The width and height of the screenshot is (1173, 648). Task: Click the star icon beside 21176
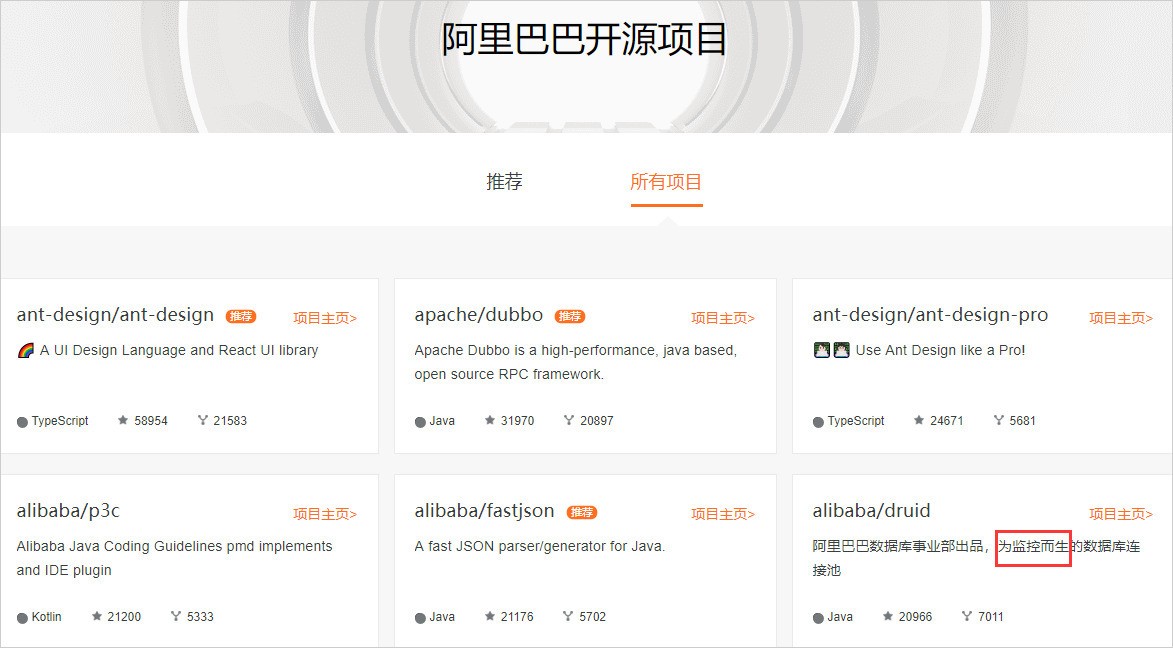coord(489,617)
